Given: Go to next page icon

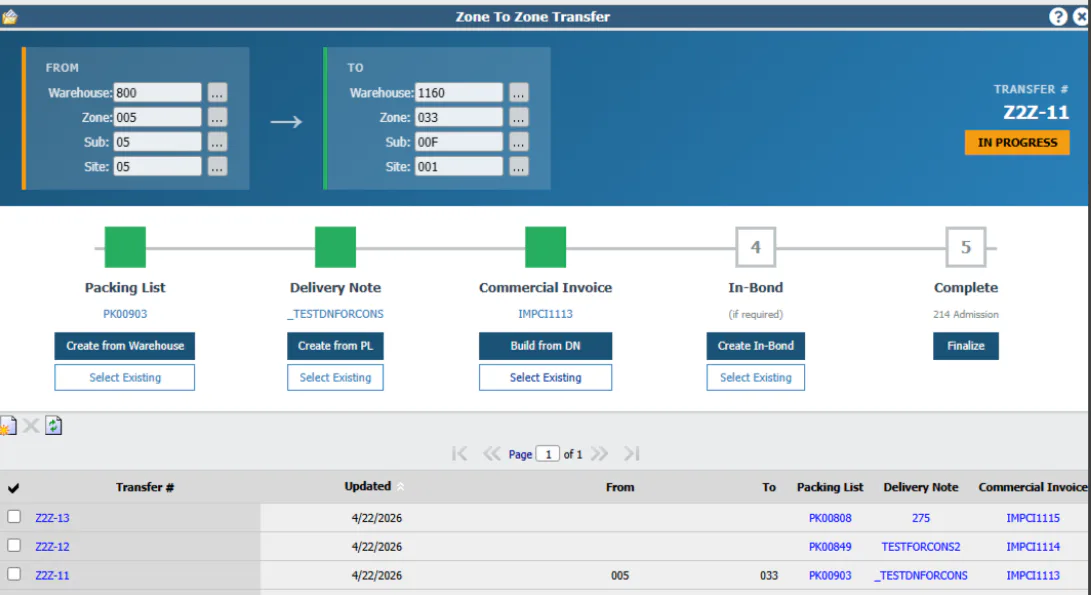Looking at the screenshot, I should coord(599,454).
